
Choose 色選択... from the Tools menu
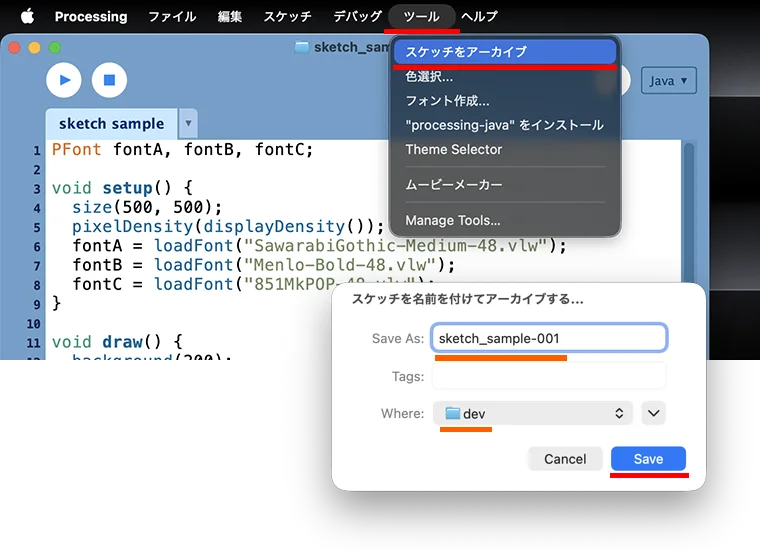coord(505,77)
